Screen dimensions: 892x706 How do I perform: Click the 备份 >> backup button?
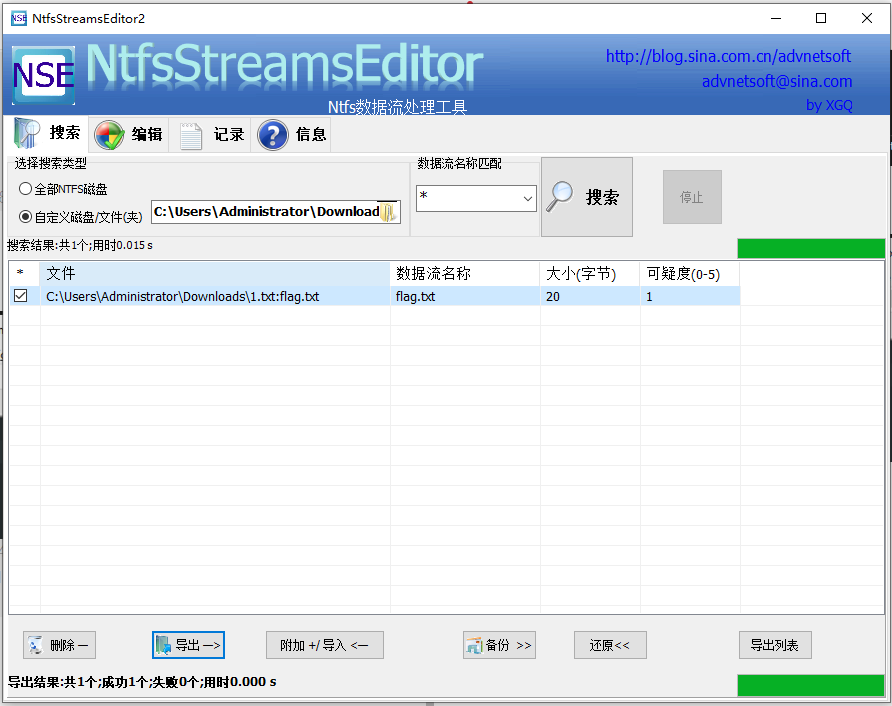click(x=499, y=645)
